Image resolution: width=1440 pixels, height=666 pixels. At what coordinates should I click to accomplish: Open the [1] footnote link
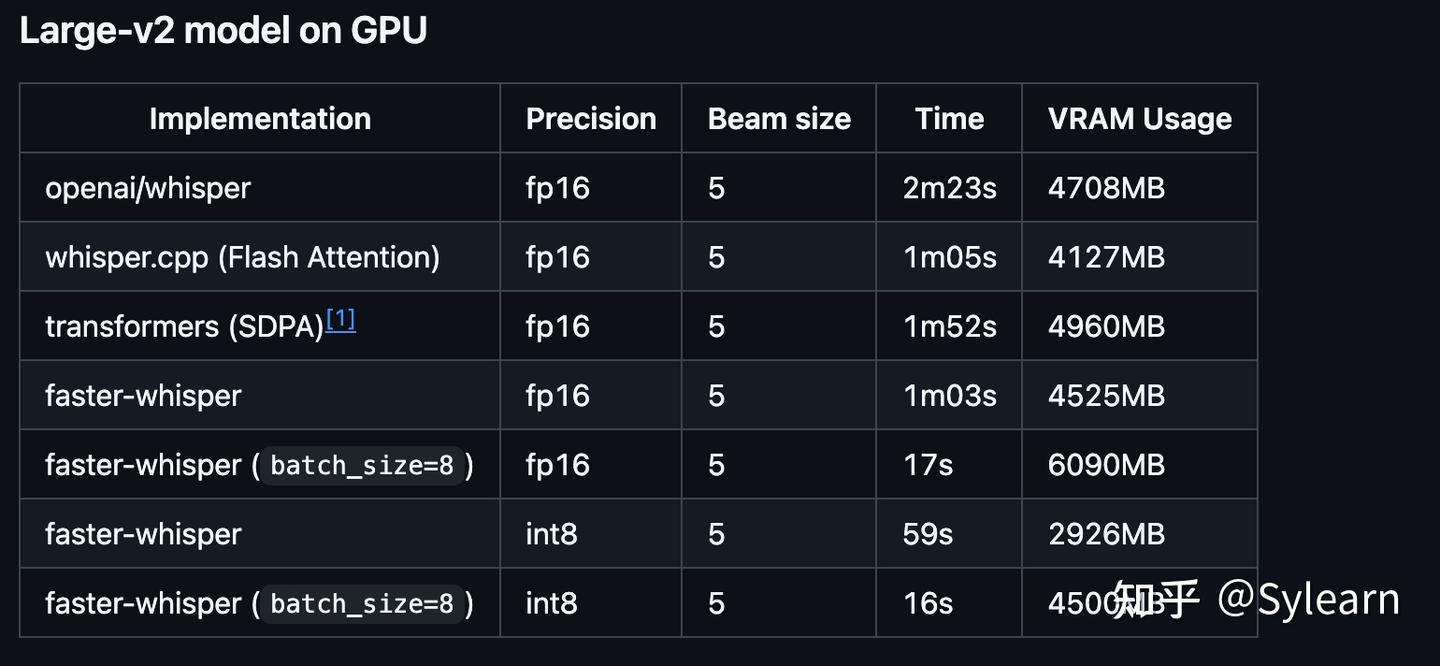click(341, 320)
